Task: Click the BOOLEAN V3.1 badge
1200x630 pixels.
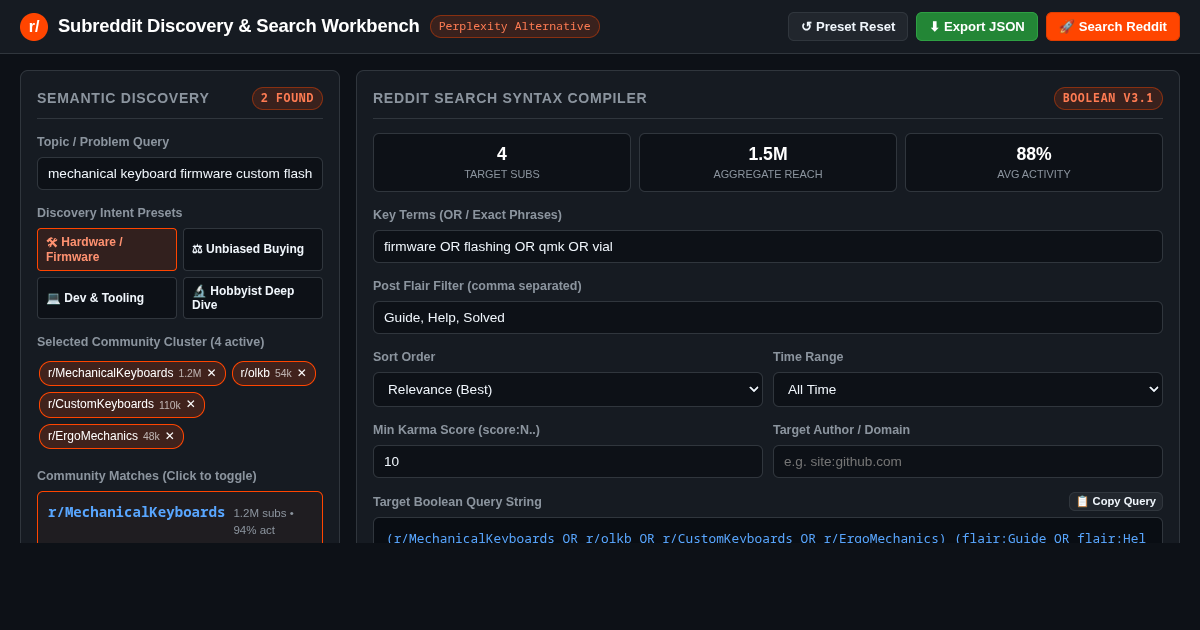Action: click(1108, 98)
